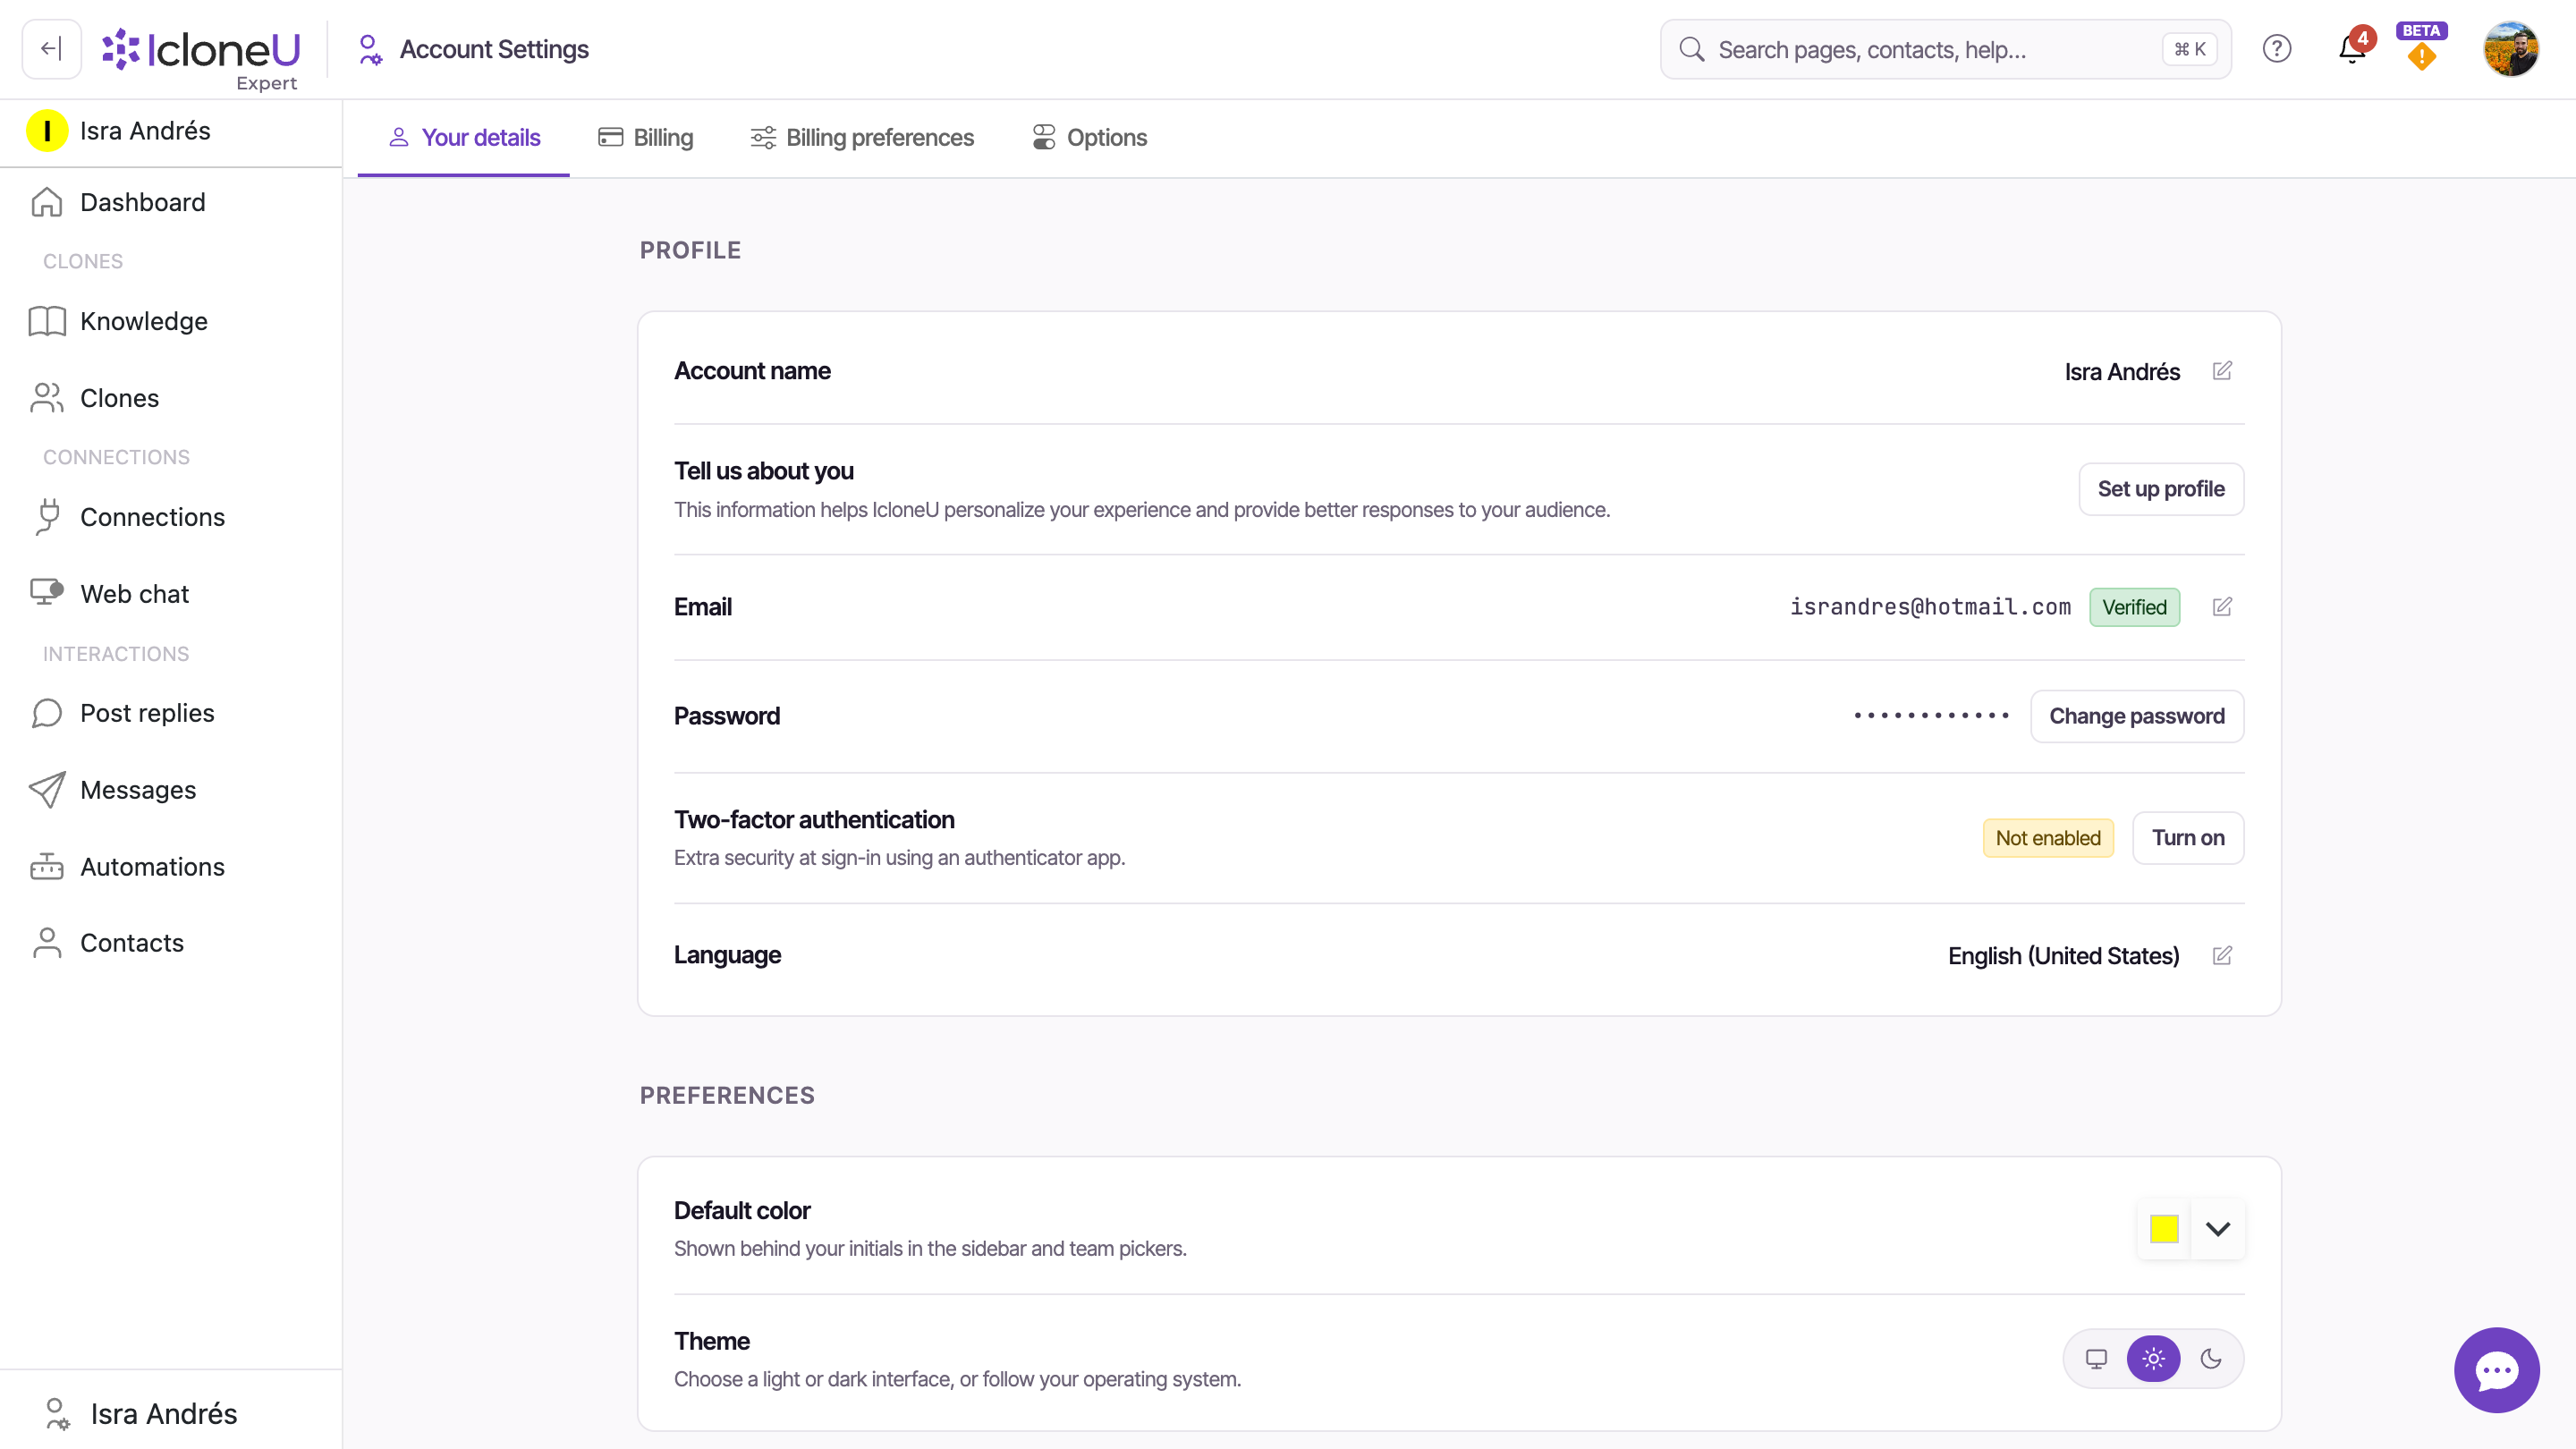Switch to the Billing tab
The height and width of the screenshot is (1449, 2576).
click(646, 138)
